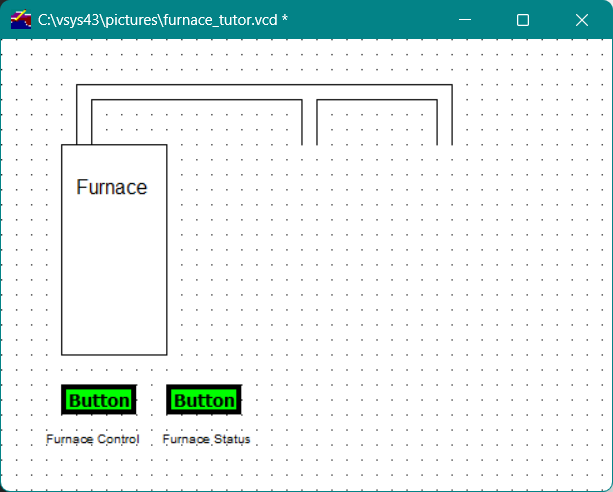
Task: Click the inner left pipe's right vertical leg
Action: [302, 122]
